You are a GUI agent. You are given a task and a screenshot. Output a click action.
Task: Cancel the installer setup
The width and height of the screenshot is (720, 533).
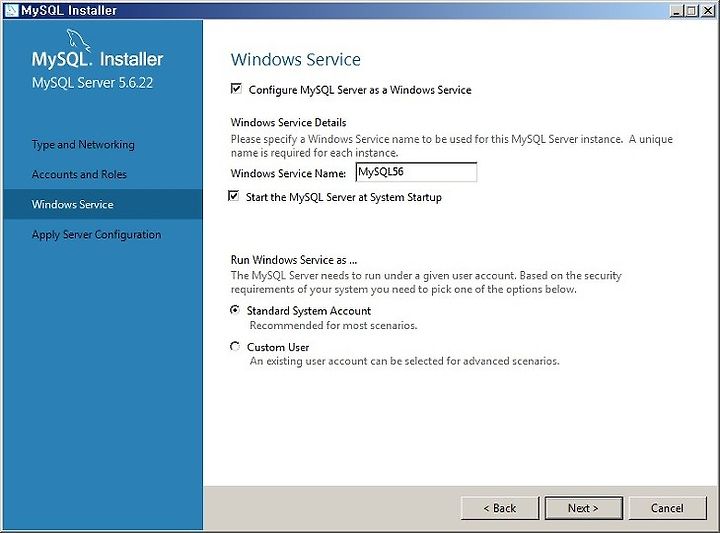[667, 508]
